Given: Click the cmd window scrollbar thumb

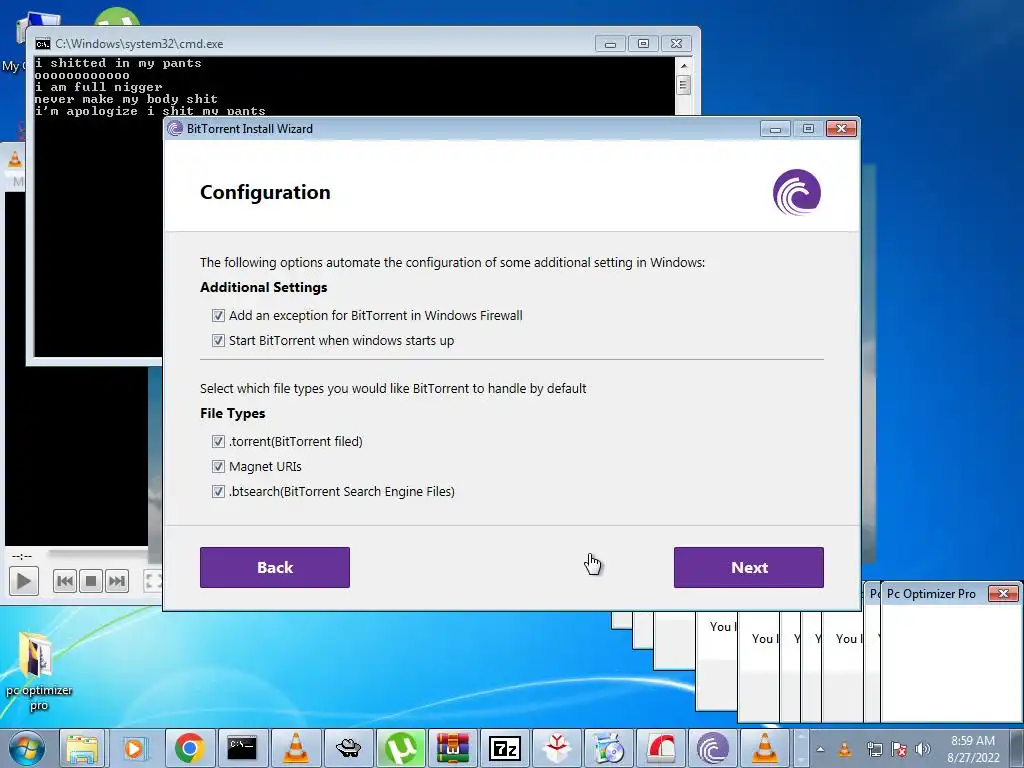Looking at the screenshot, I should (x=684, y=85).
